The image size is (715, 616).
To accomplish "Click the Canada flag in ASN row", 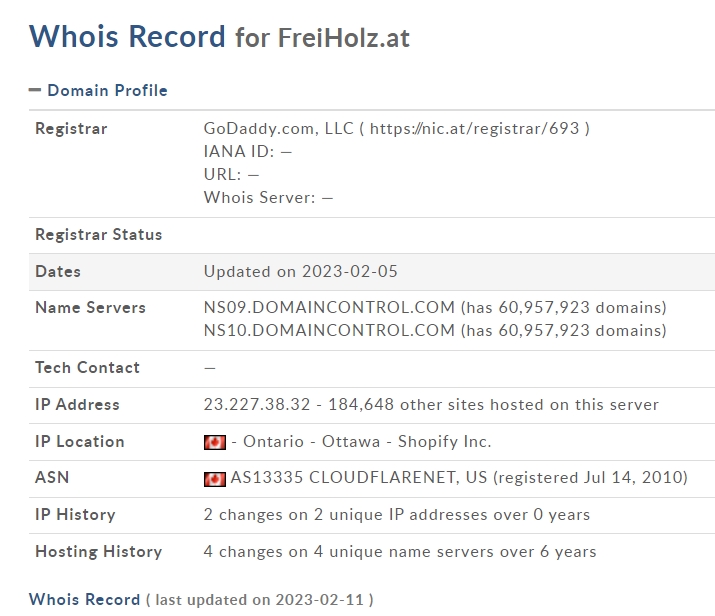I will pos(215,479).
